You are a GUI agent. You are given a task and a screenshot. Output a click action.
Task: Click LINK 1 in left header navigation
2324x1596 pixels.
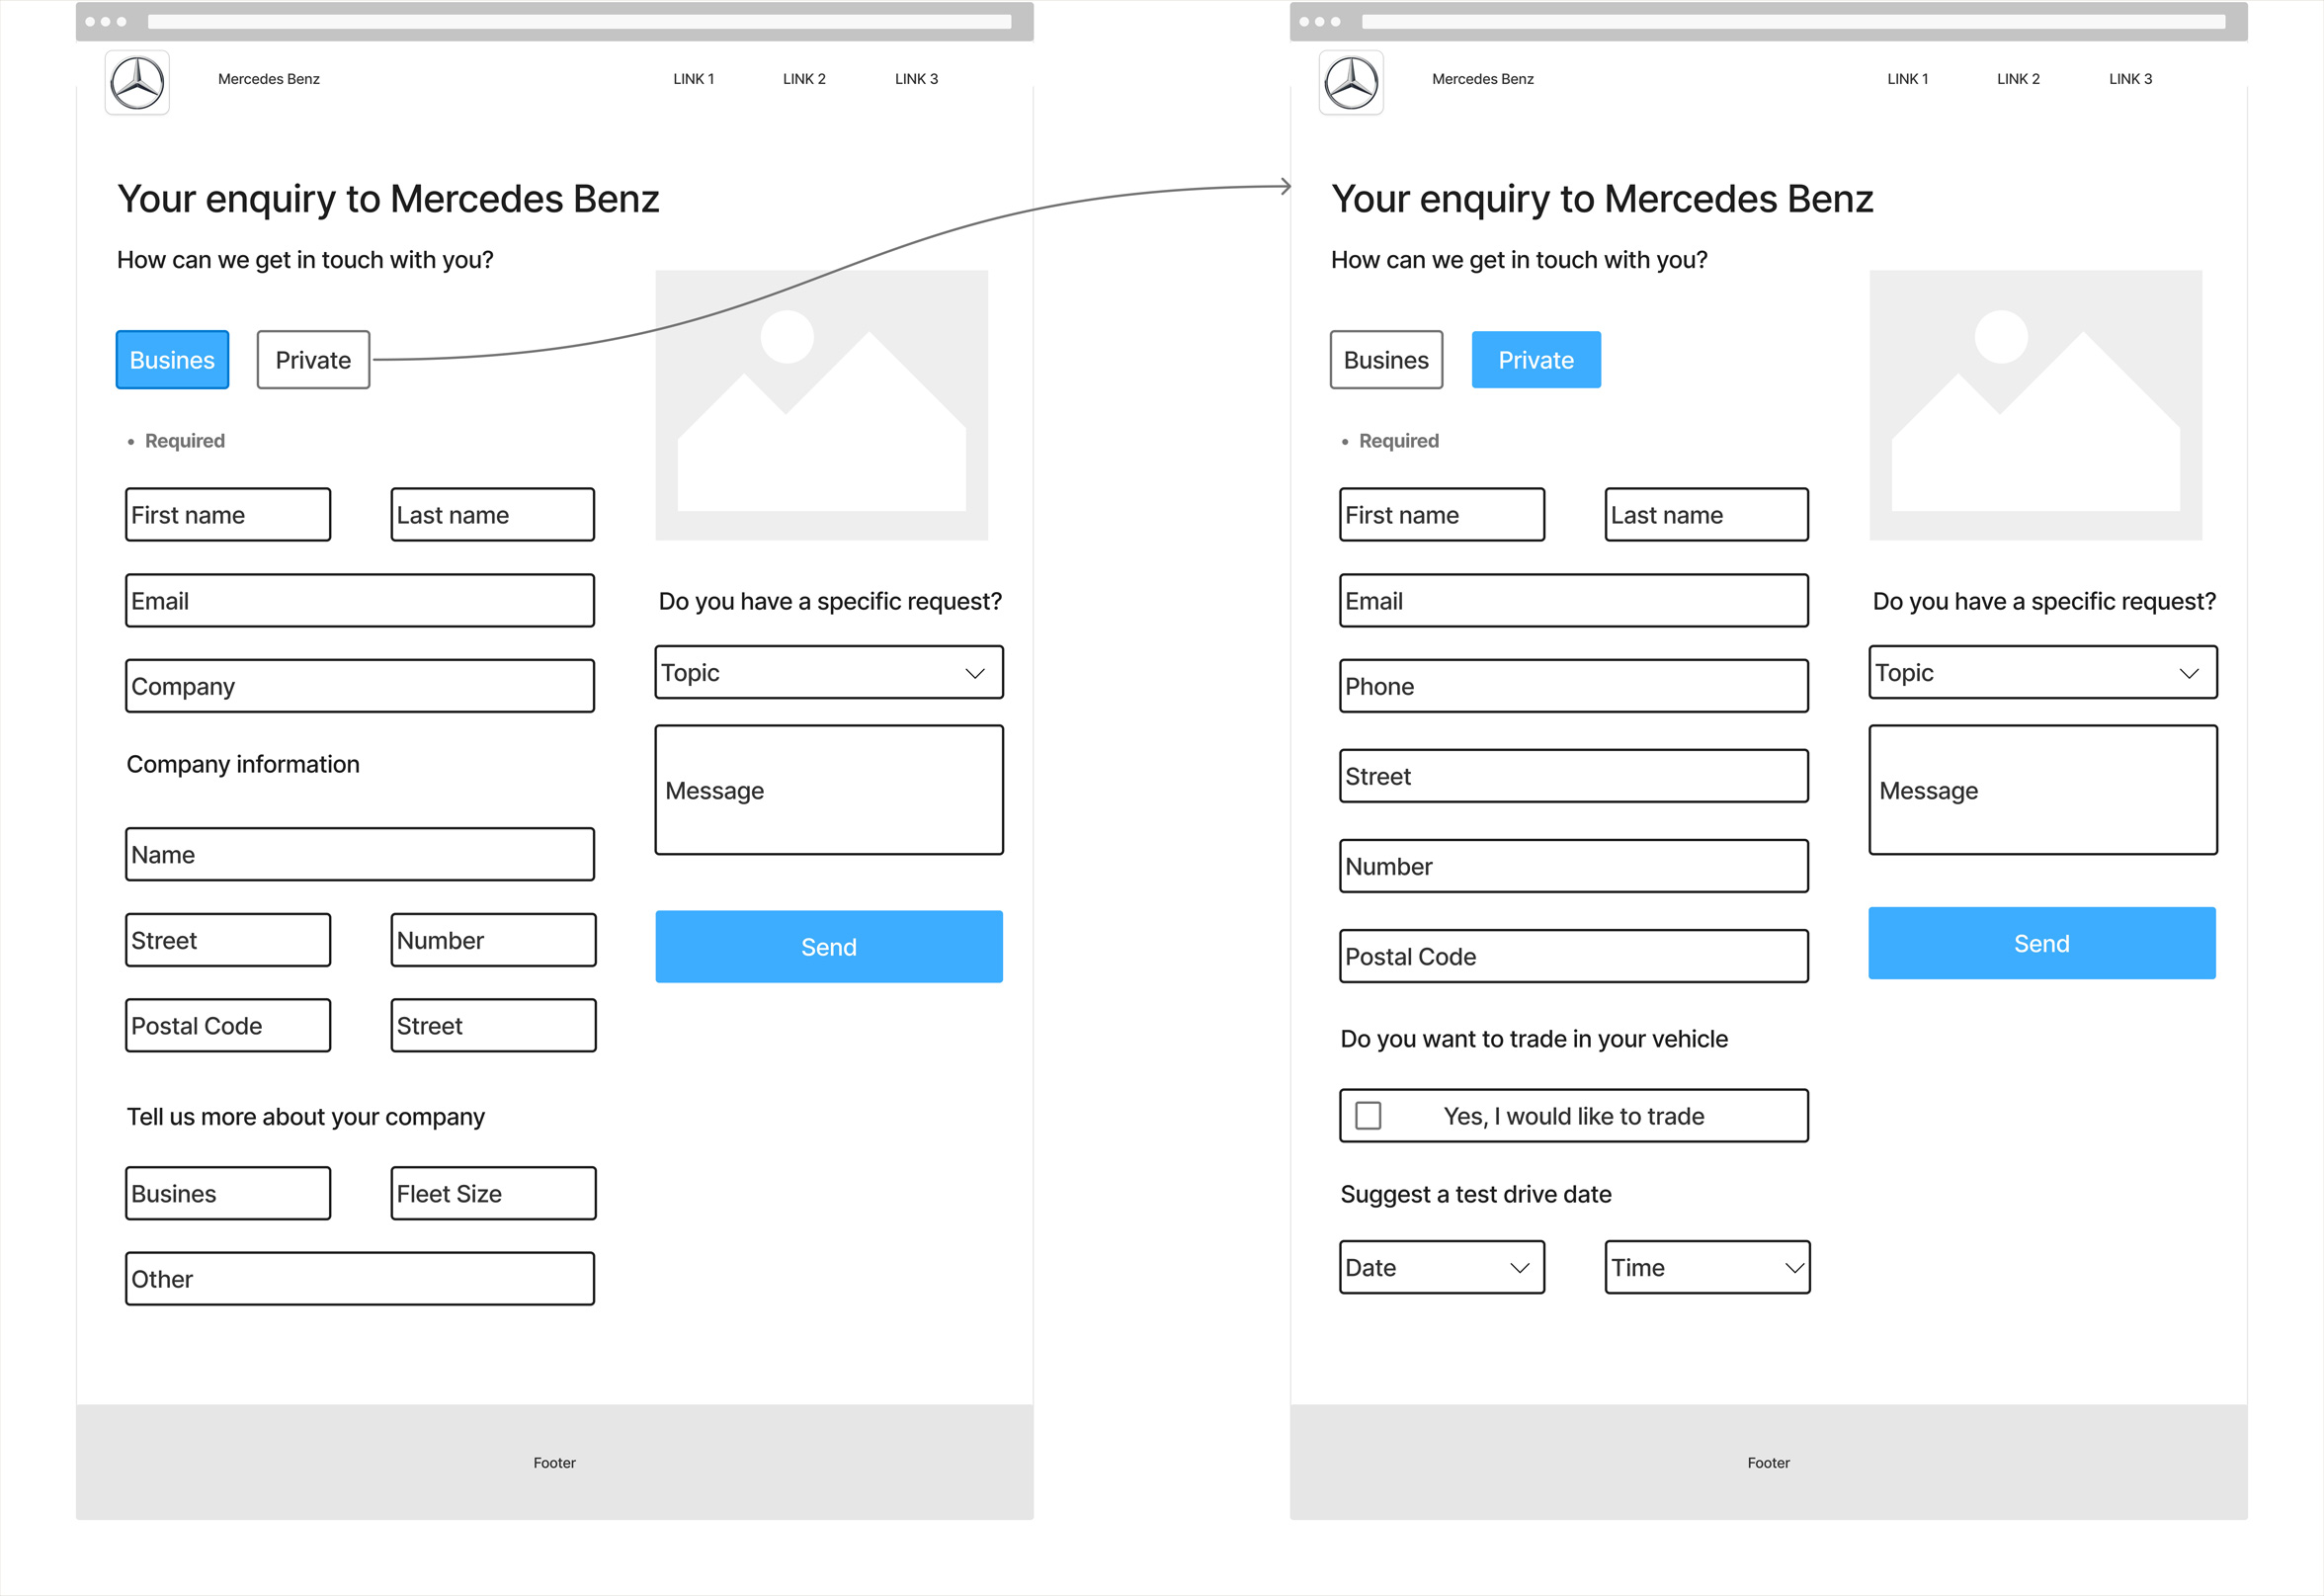tap(693, 79)
